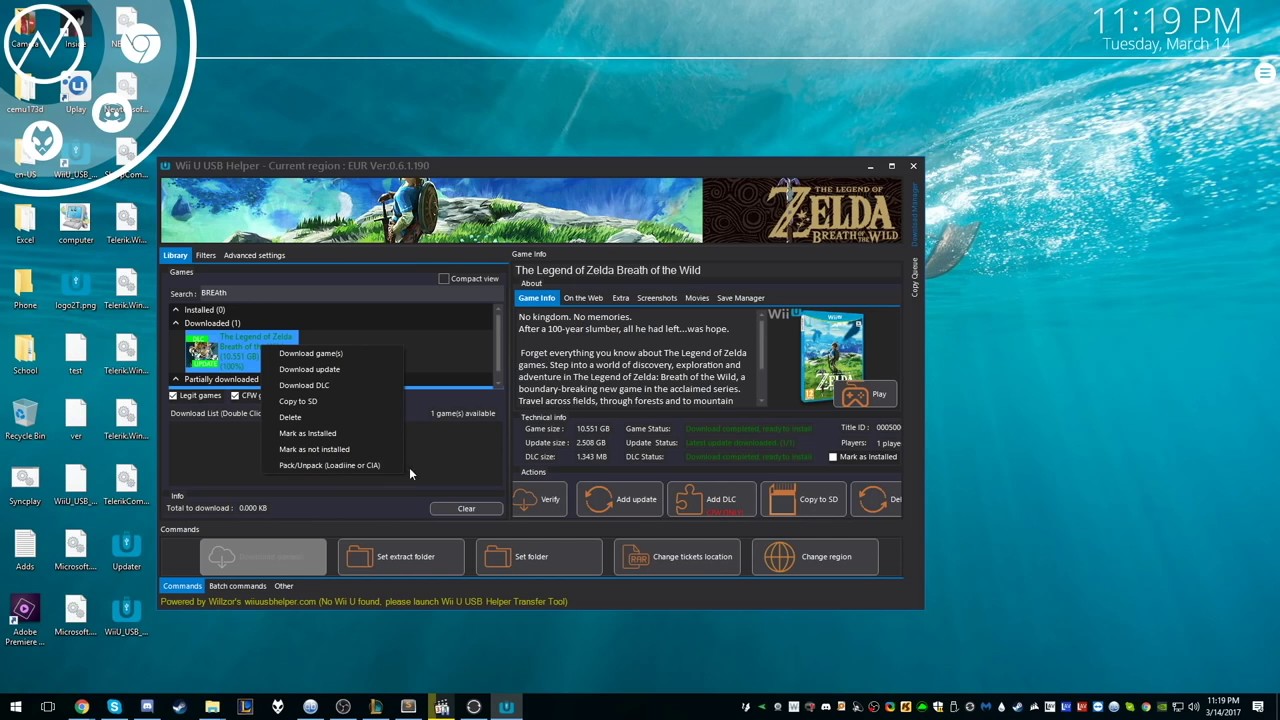Open the Excel desktop folder icon
The width and height of the screenshot is (1280, 720).
click(x=25, y=224)
